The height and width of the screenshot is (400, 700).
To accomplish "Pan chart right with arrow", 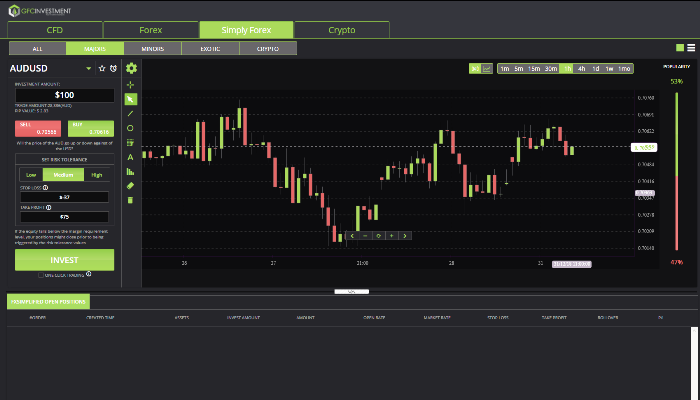I will (405, 236).
